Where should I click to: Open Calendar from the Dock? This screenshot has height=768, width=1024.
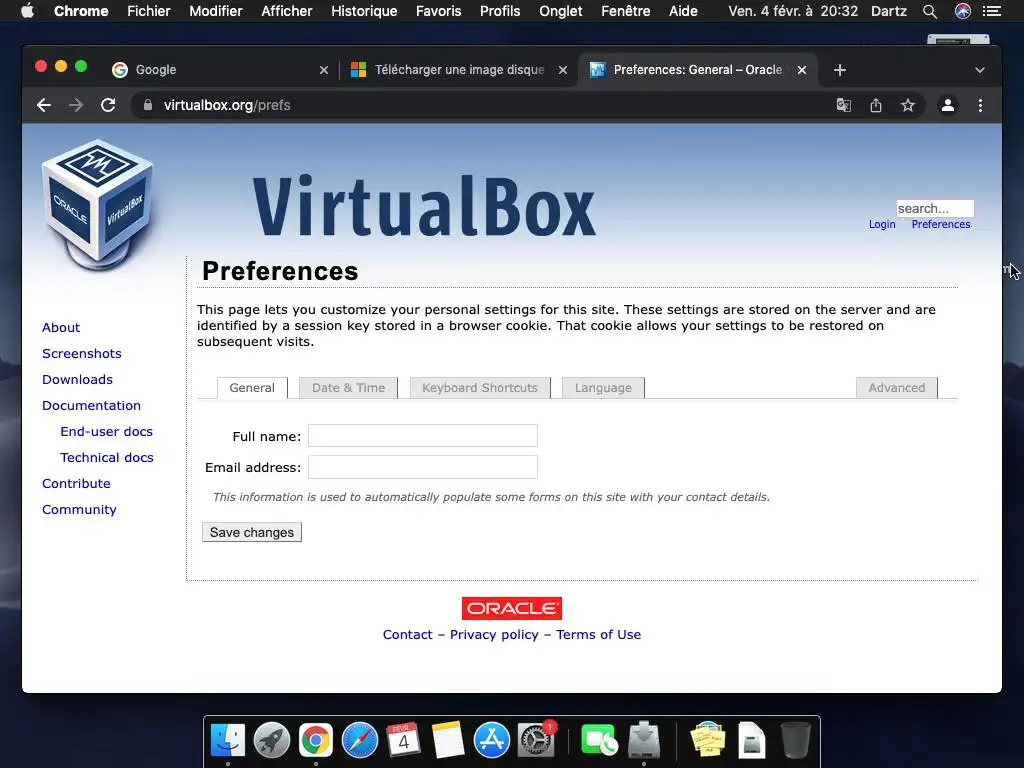coord(404,741)
